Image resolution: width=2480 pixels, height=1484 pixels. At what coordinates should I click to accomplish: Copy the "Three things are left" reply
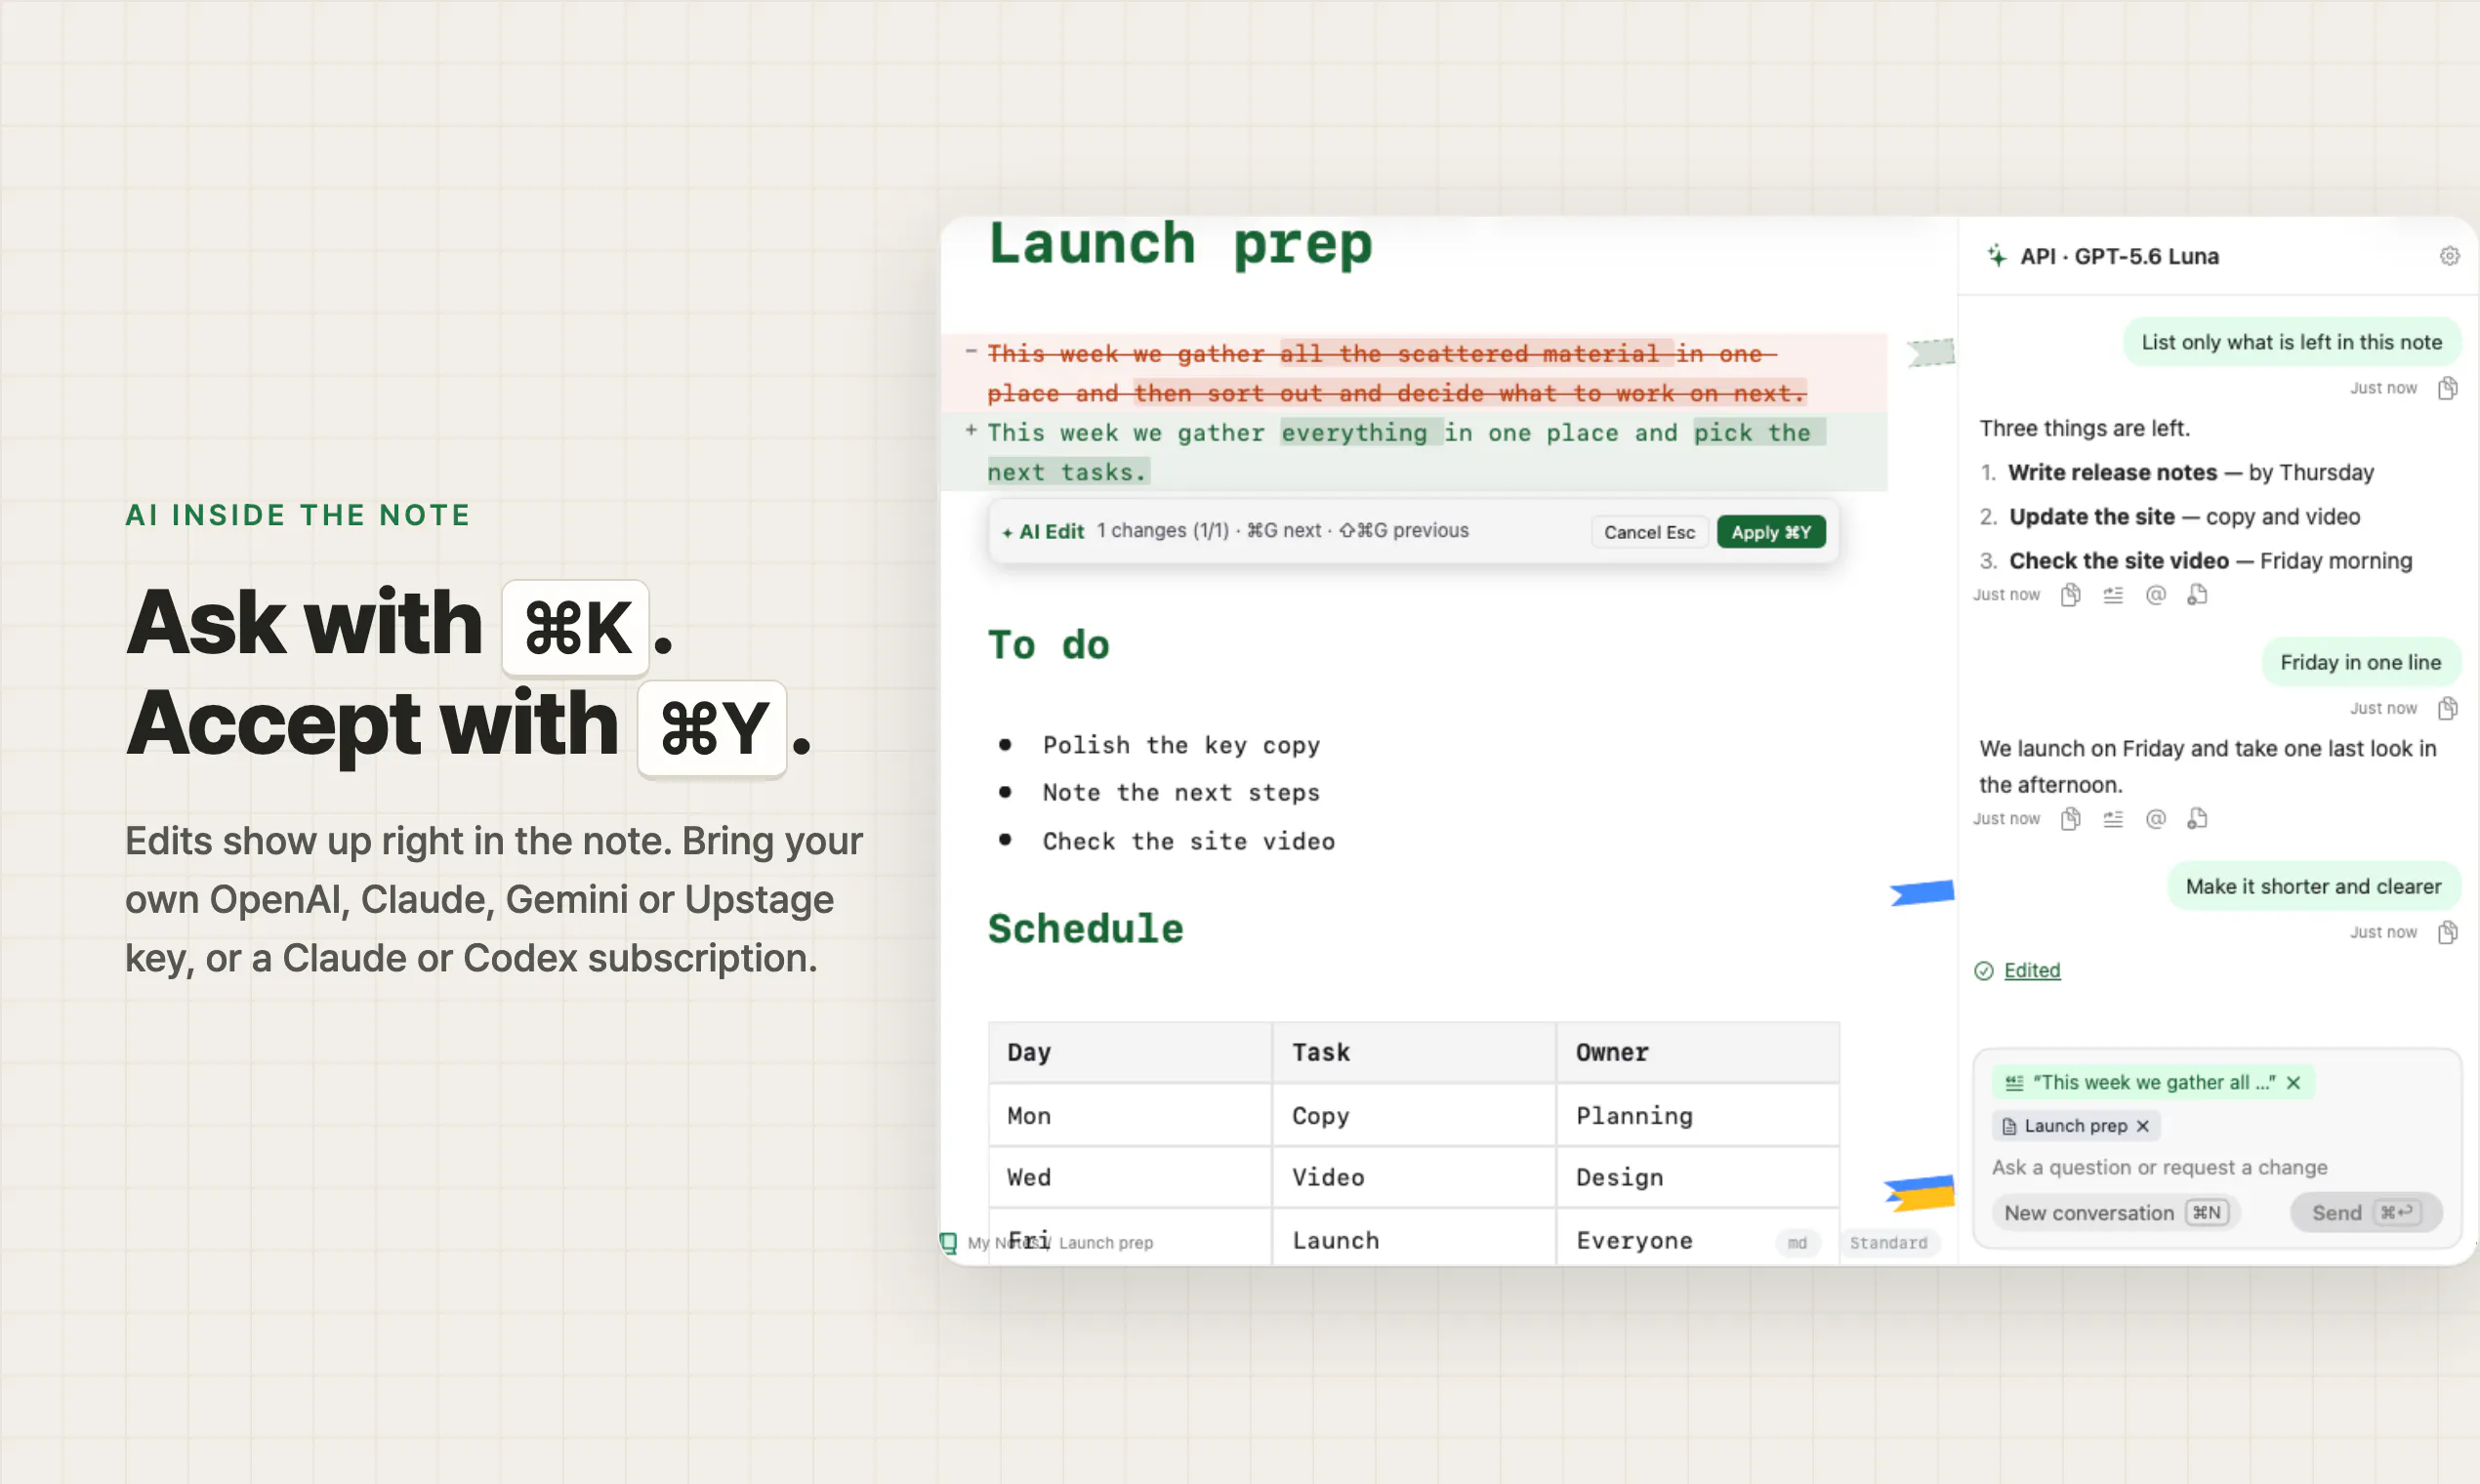(x=2070, y=595)
